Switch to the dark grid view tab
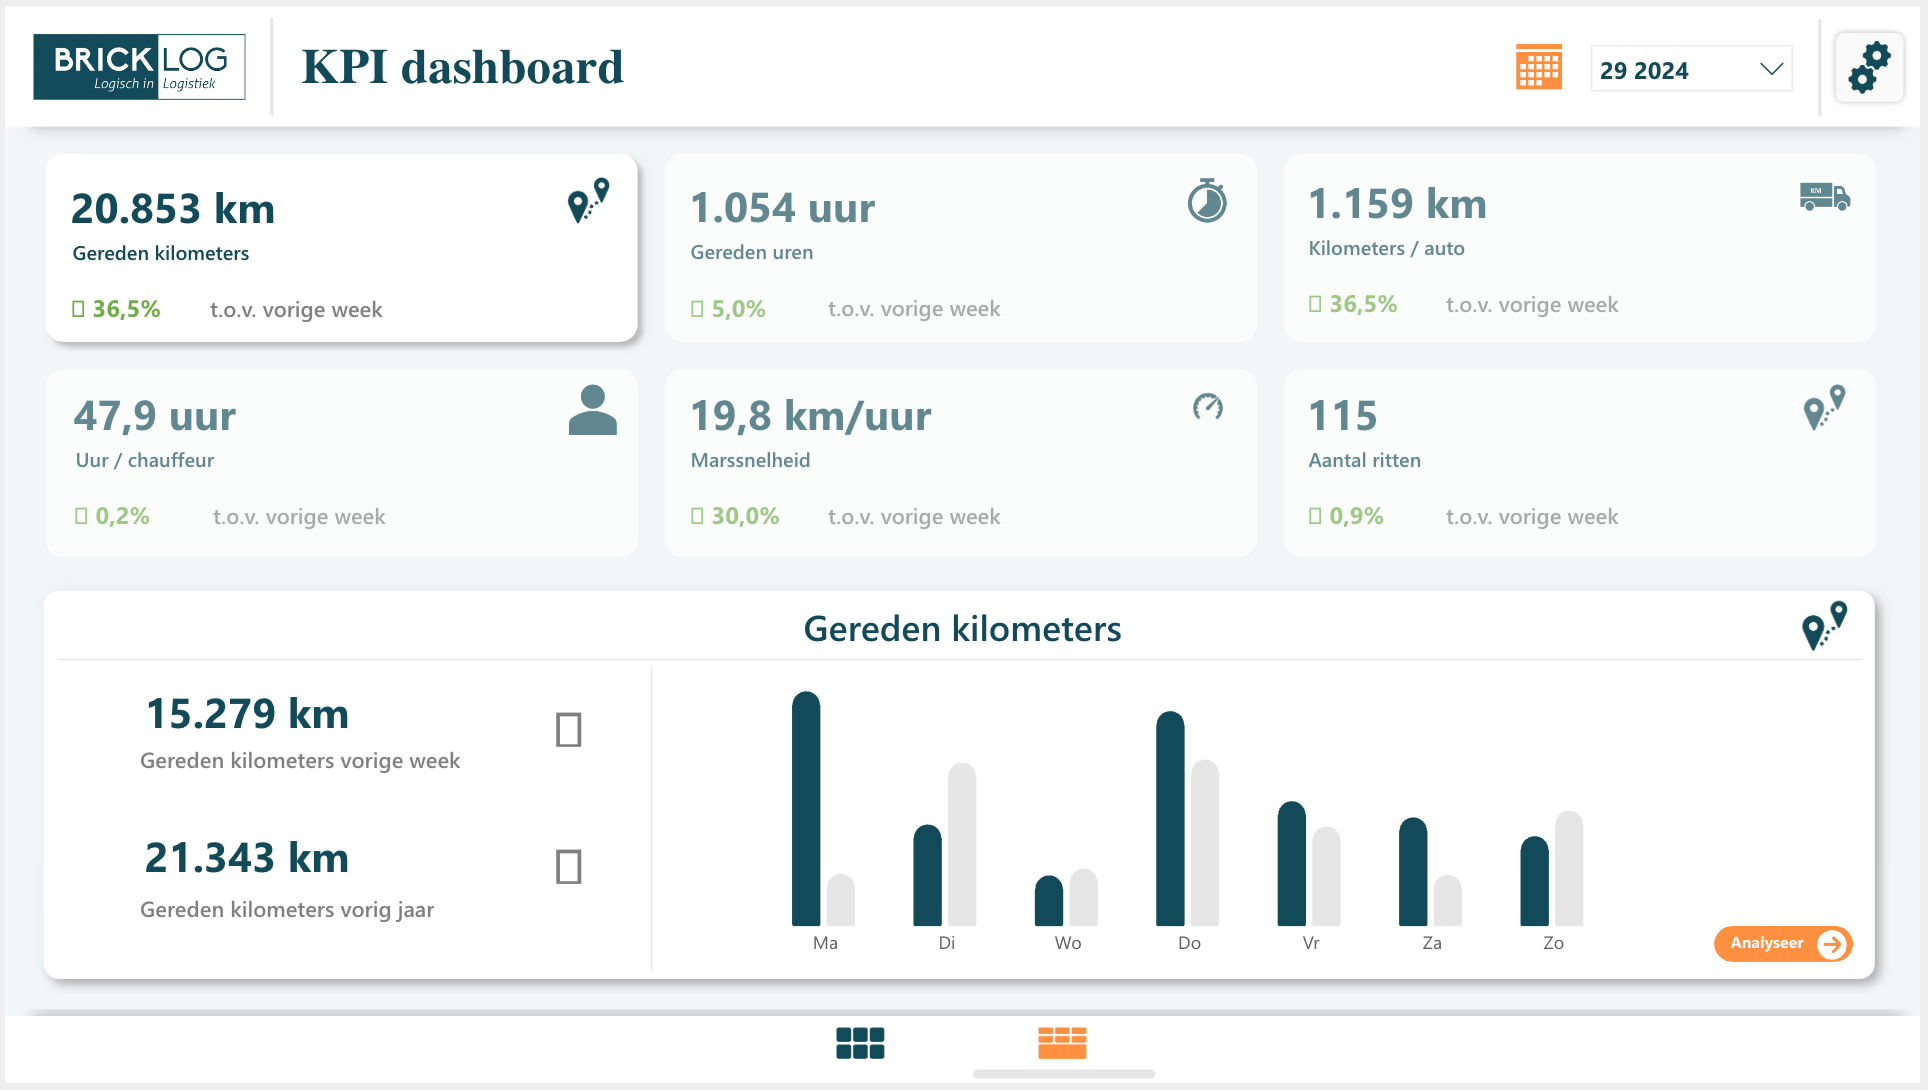The height and width of the screenshot is (1090, 1928). pos(860,1043)
